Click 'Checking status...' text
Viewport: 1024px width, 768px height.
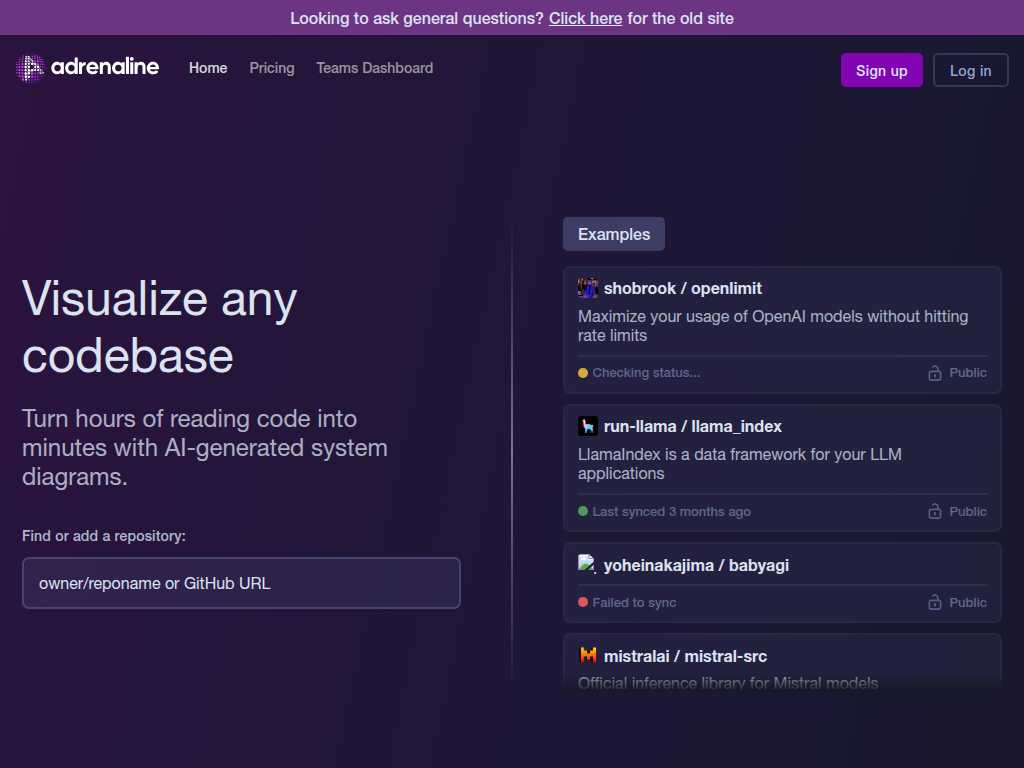point(646,373)
